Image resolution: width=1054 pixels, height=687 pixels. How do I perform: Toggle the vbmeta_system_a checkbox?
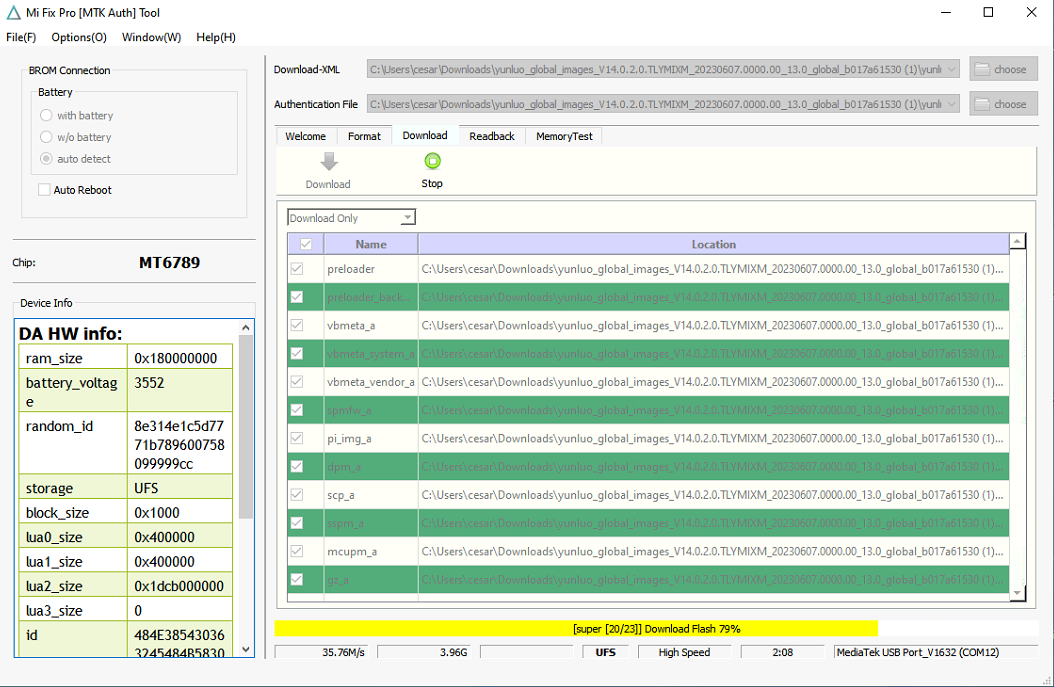[296, 354]
